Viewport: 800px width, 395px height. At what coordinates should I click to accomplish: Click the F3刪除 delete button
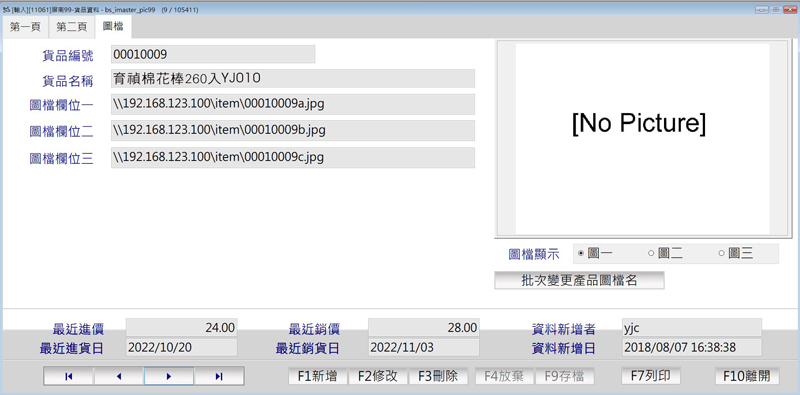click(x=438, y=376)
